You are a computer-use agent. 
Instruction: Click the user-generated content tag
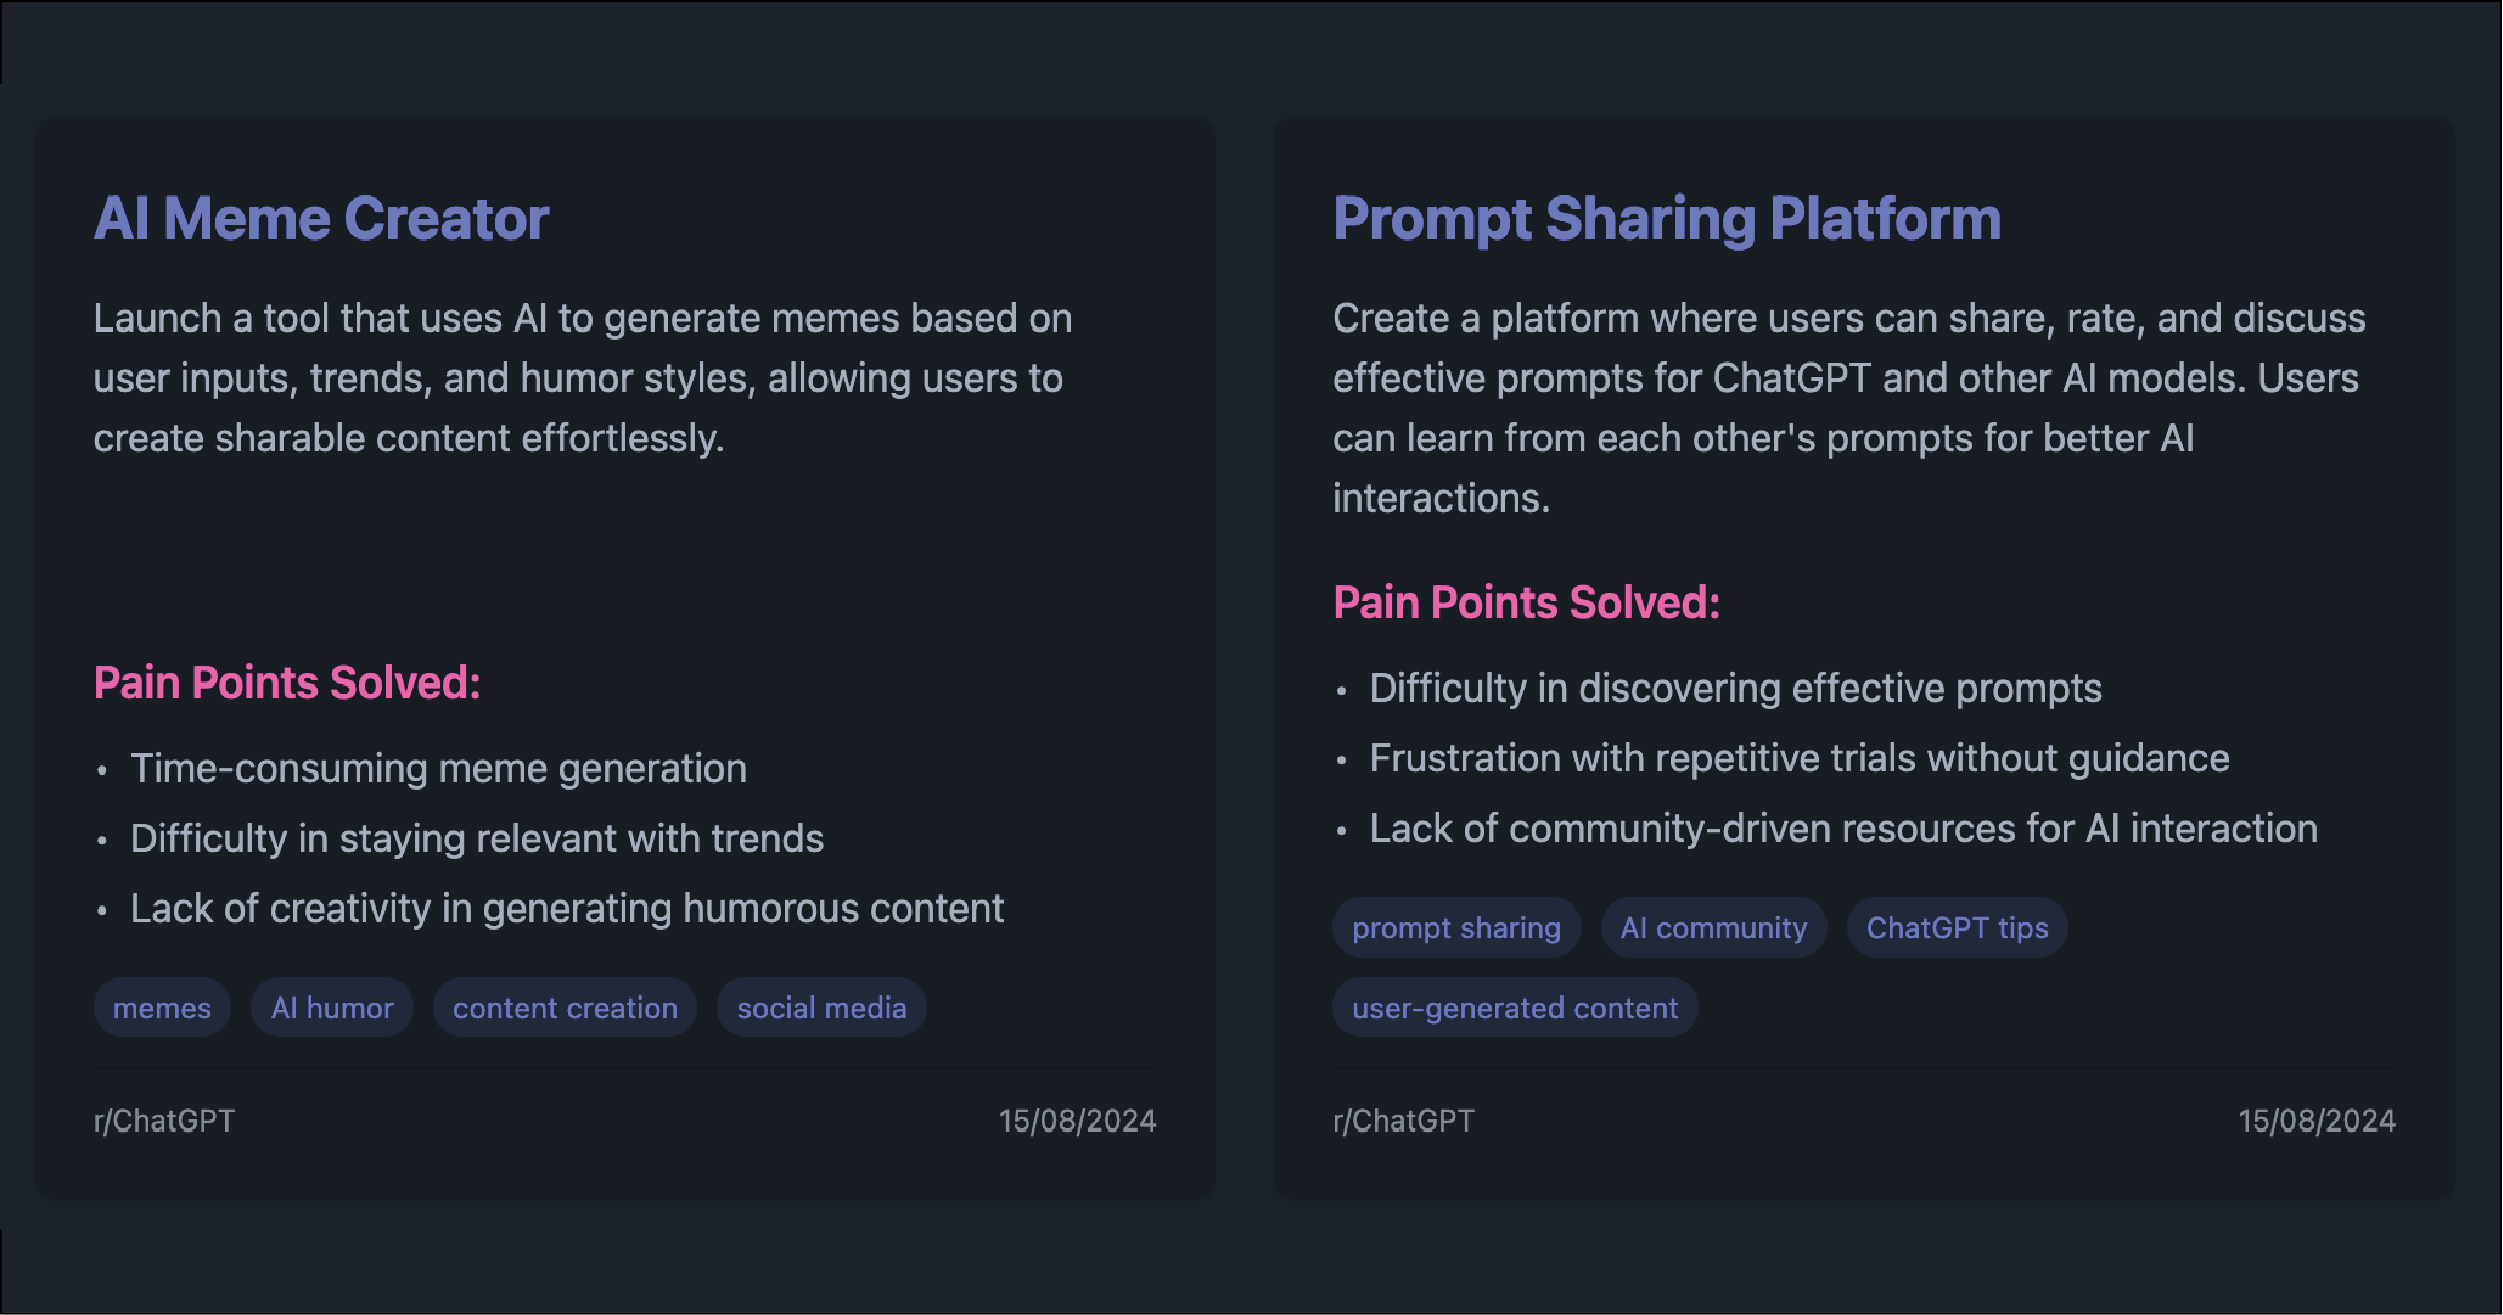(x=1515, y=1007)
